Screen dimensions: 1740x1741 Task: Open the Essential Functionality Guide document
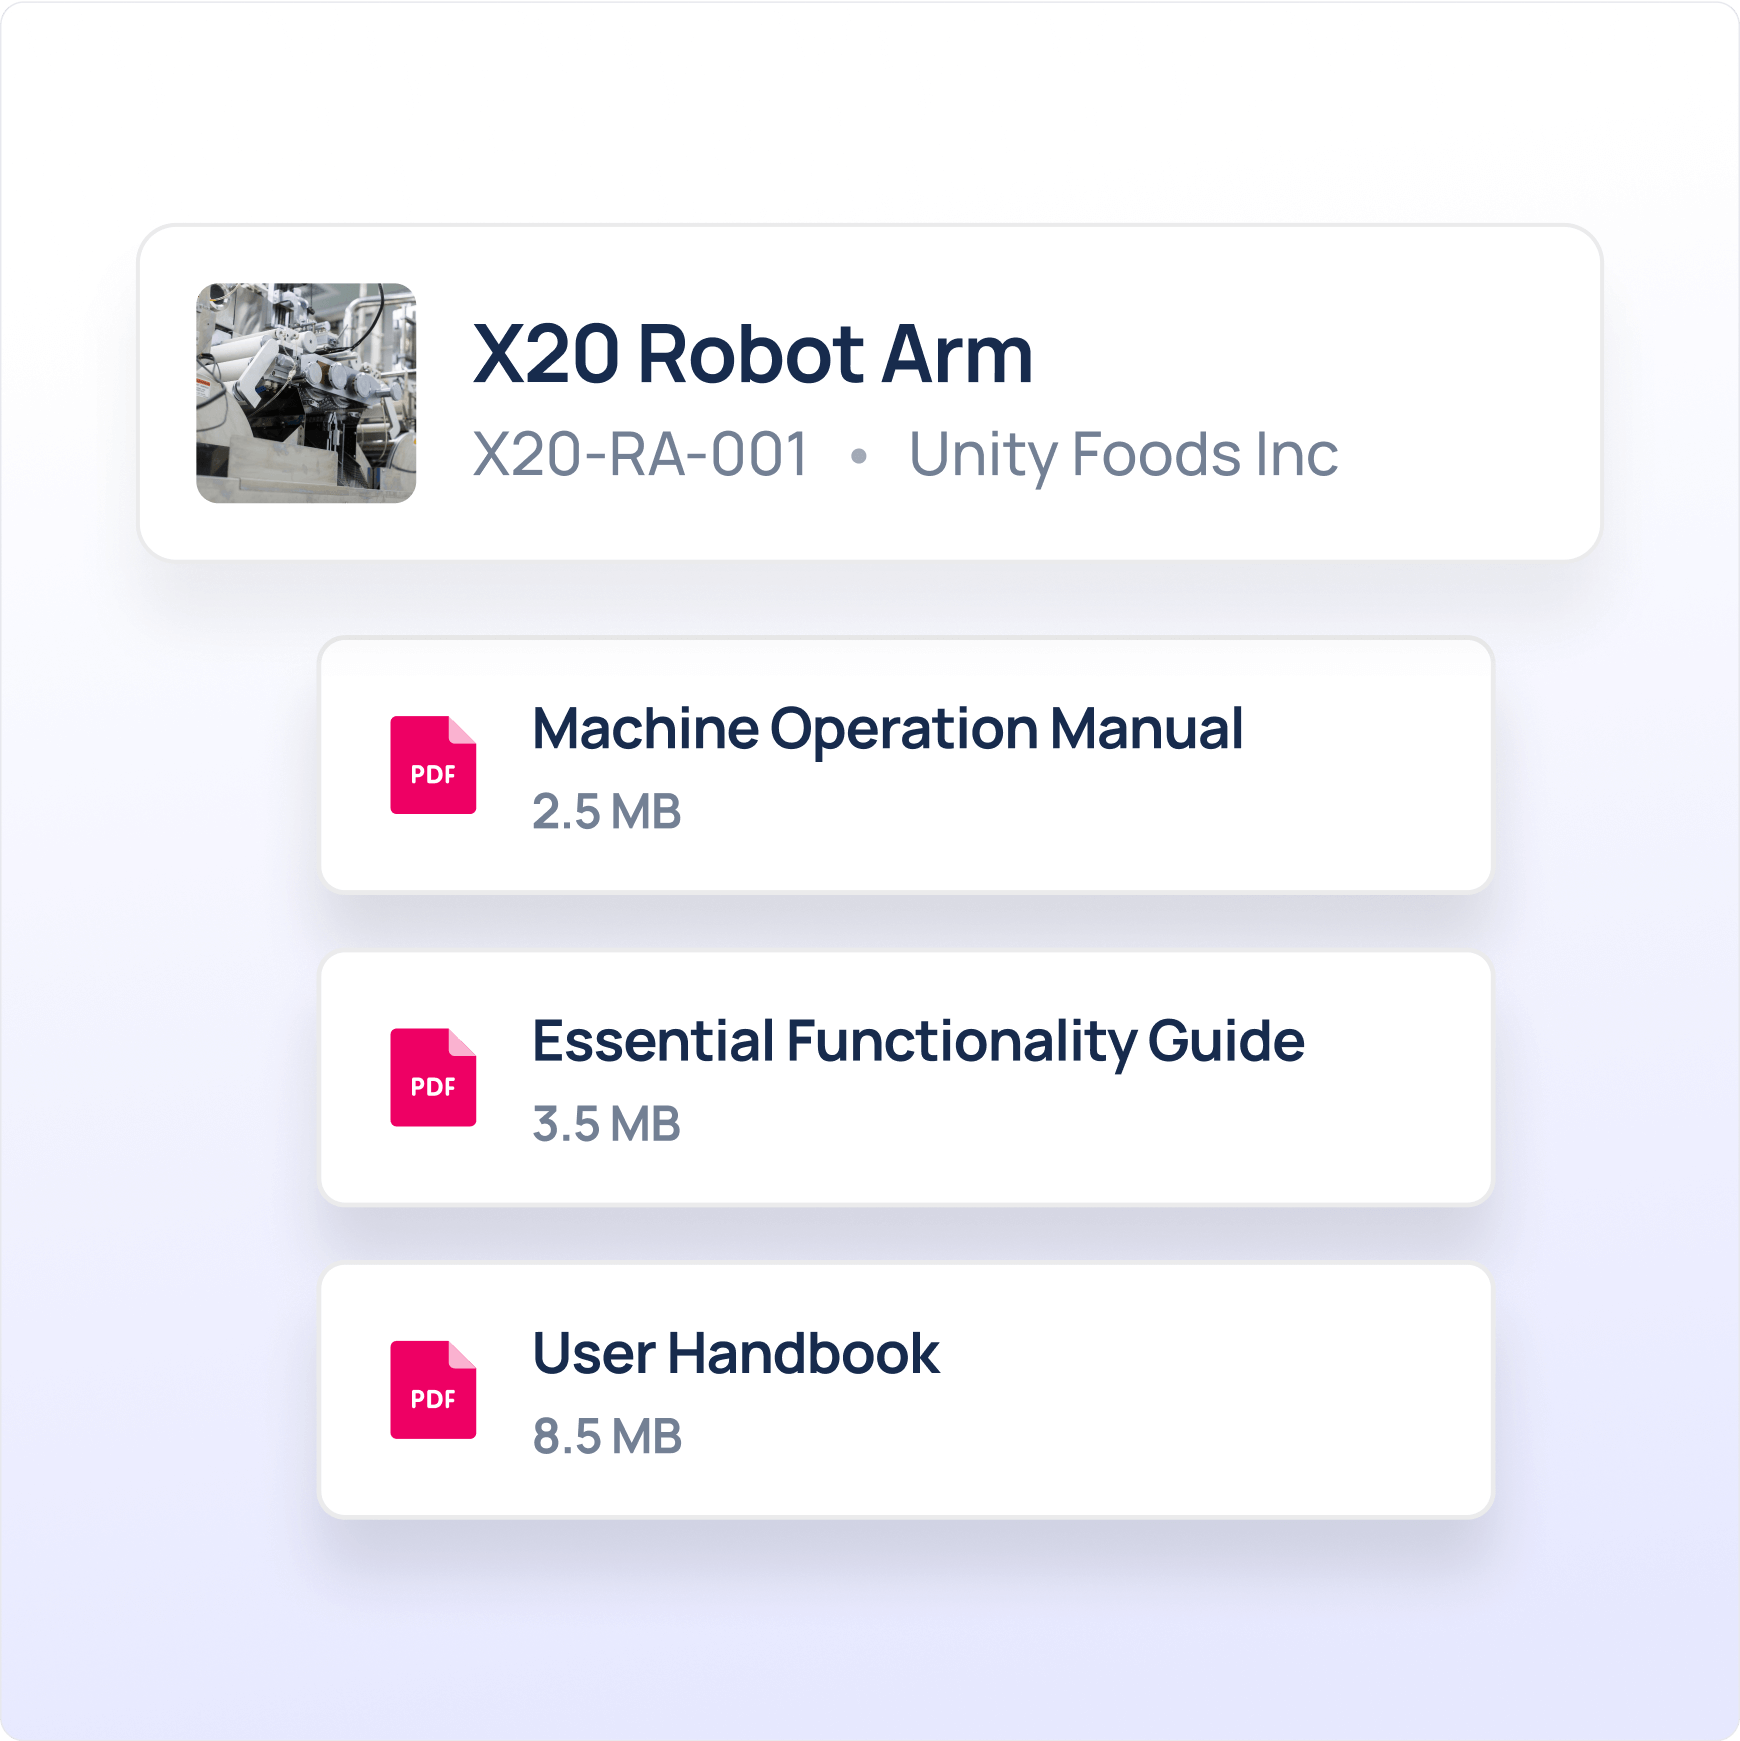(x=906, y=1078)
